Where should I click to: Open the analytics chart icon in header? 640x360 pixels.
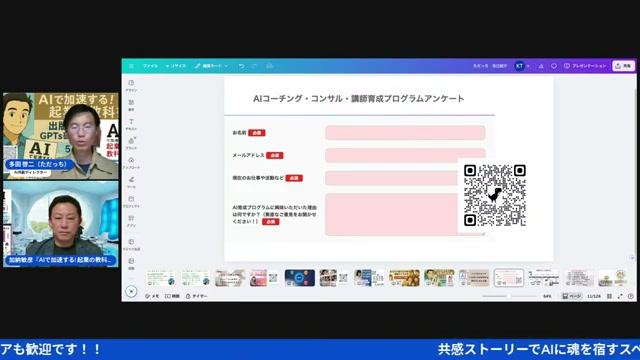541,66
